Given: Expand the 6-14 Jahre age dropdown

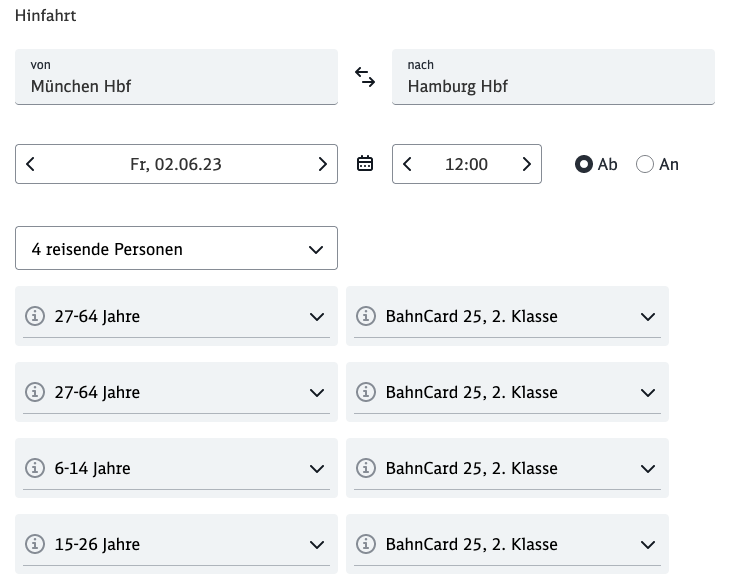Looking at the screenshot, I should pos(317,469).
